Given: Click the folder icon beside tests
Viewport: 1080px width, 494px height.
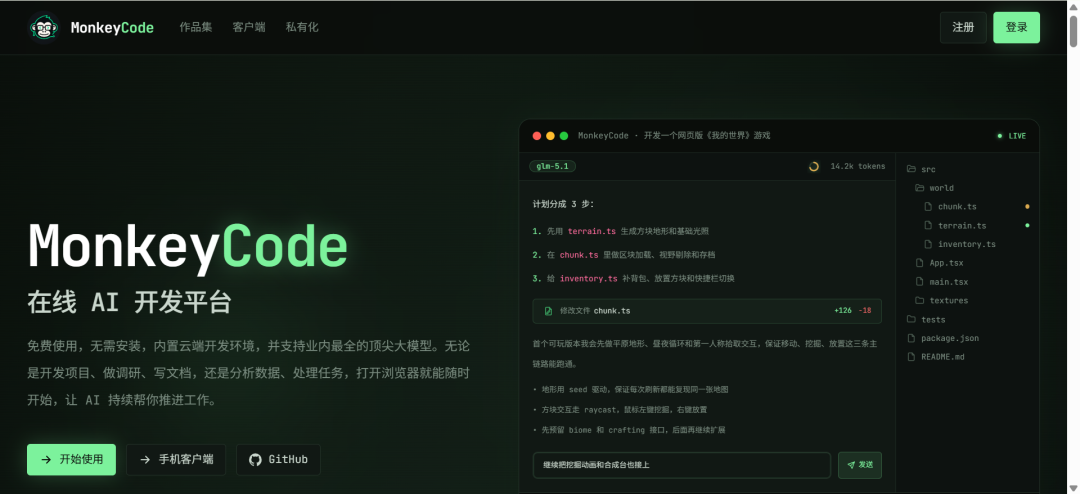Looking at the screenshot, I should [x=911, y=319].
